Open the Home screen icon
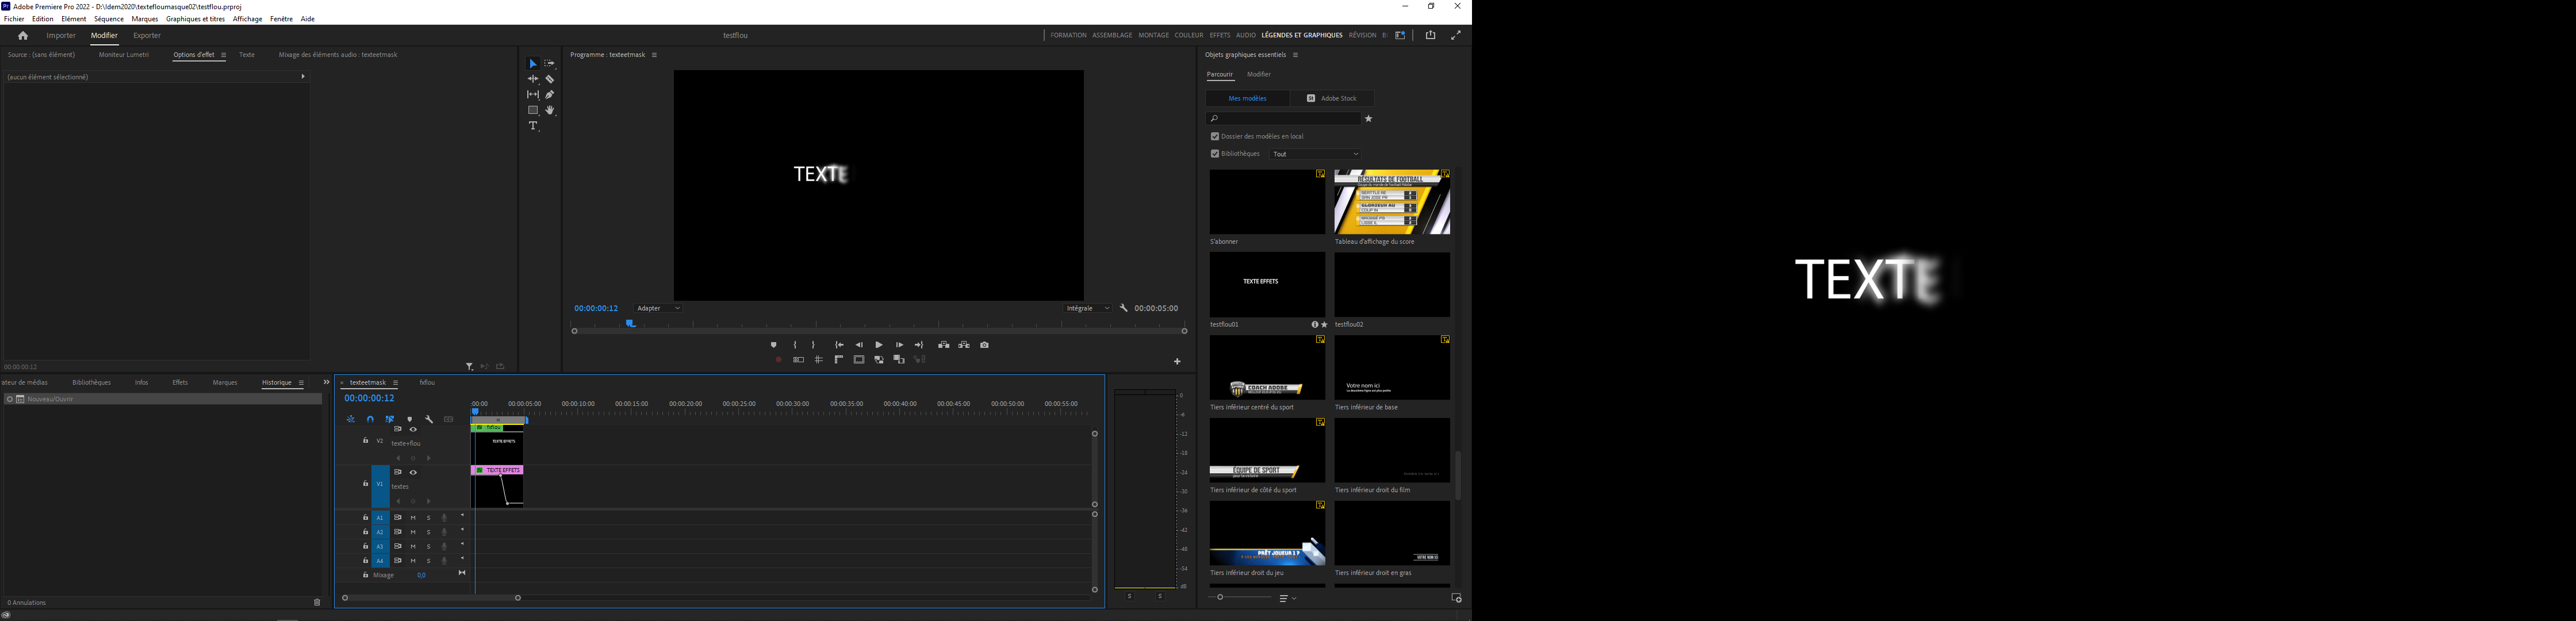 click(x=23, y=35)
